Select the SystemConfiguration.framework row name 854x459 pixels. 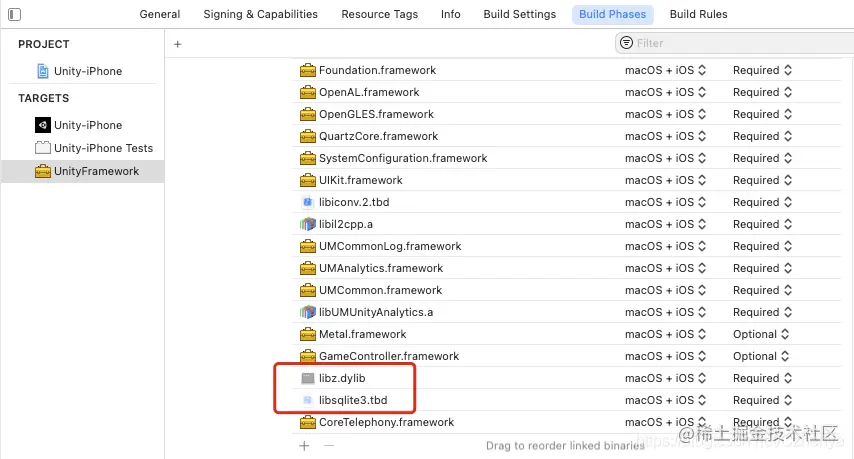pos(403,158)
